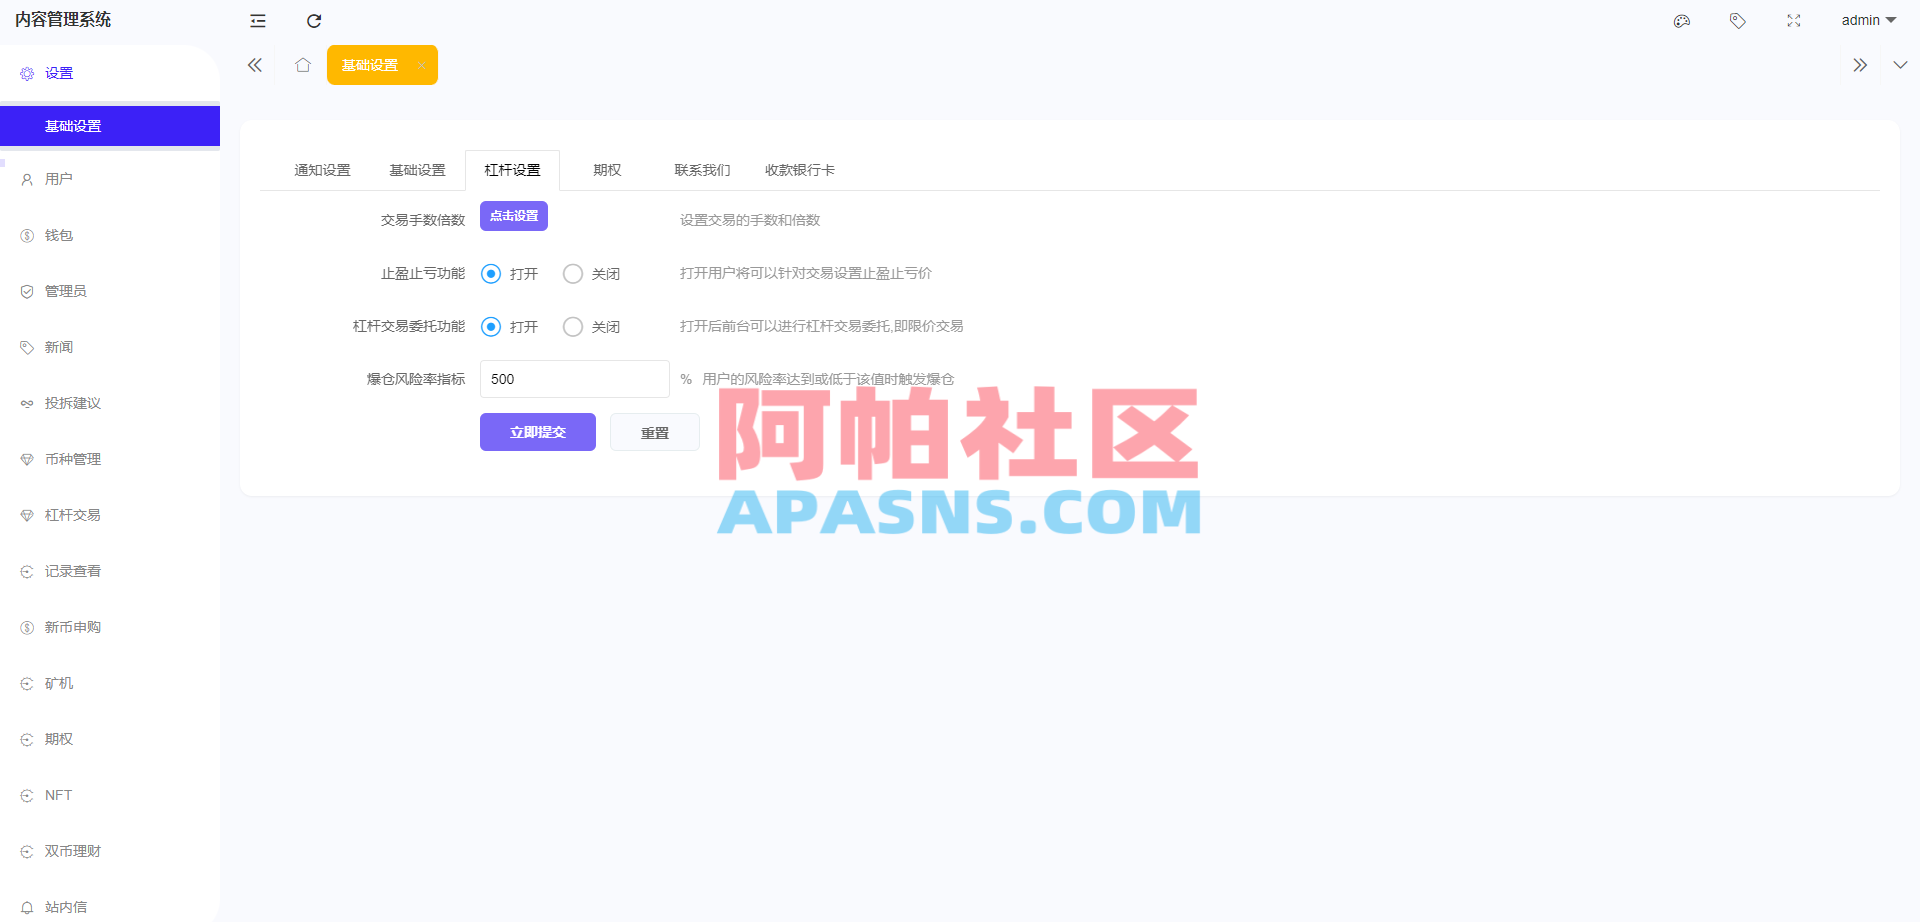The height and width of the screenshot is (922, 1920).
Task: Open the admin account dropdown
Action: click(1868, 20)
